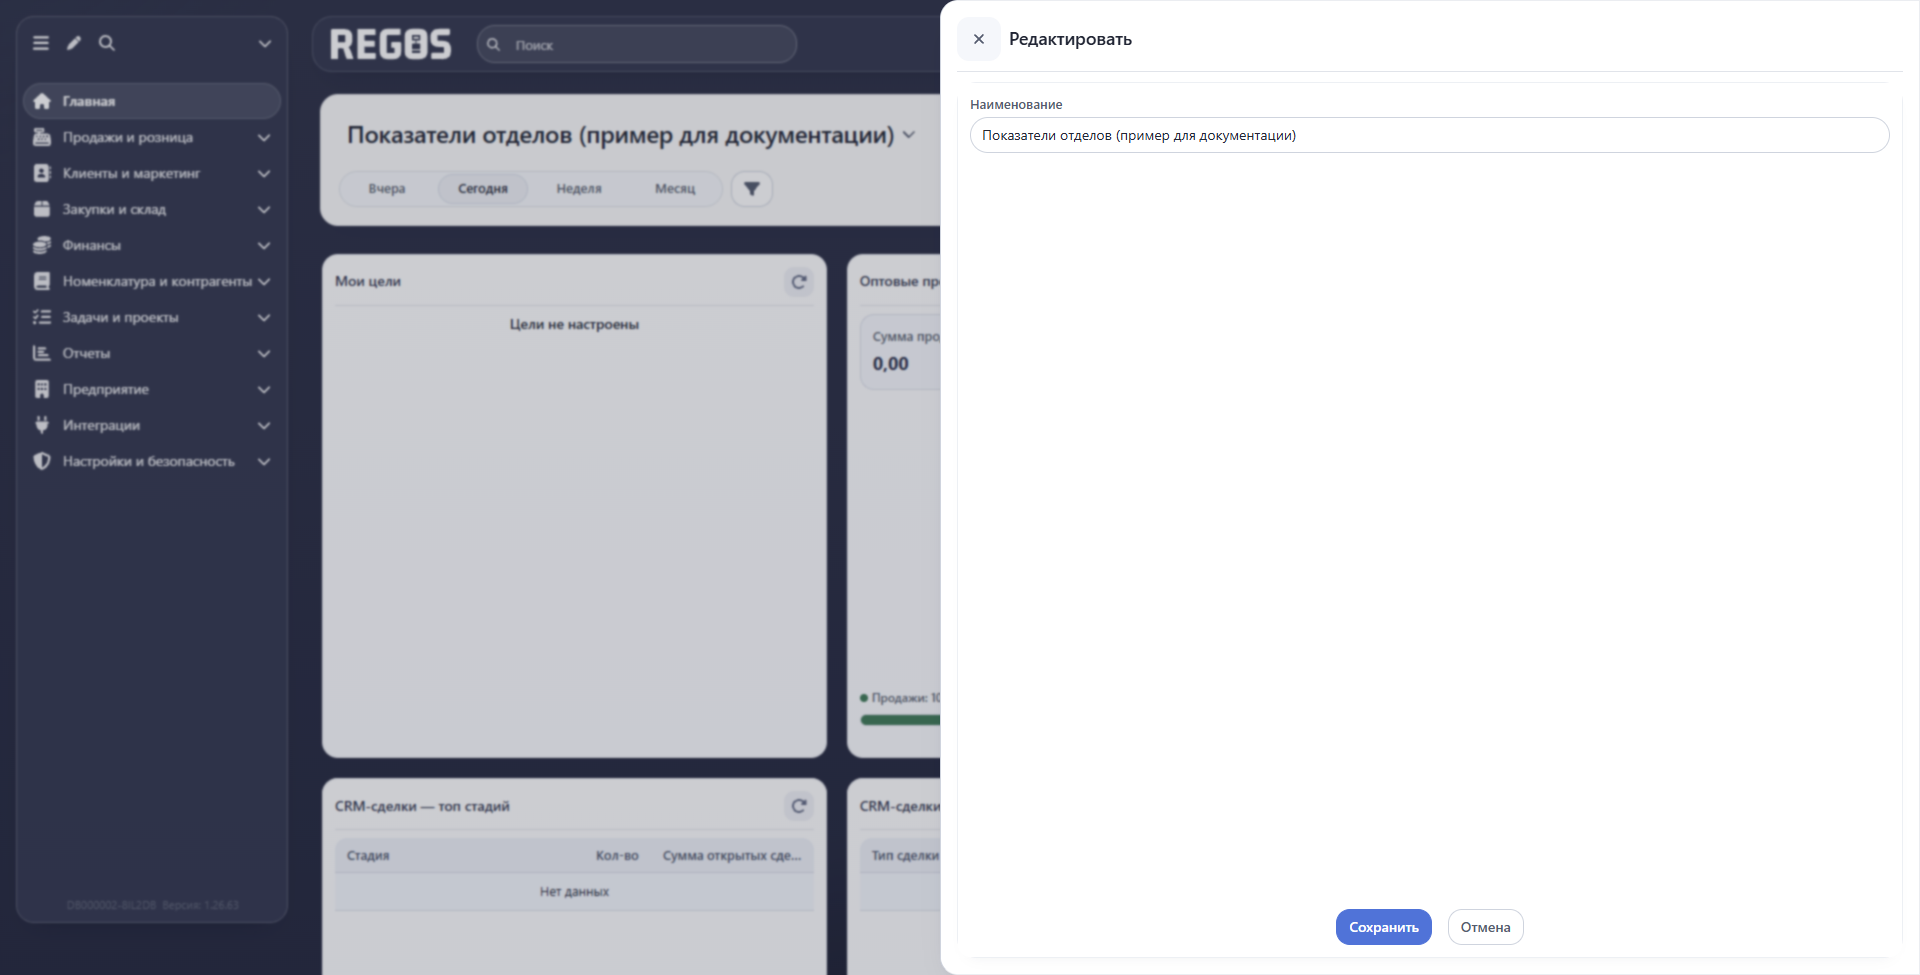Close the Редактировать panel with X
1920x975 pixels.
click(979, 39)
